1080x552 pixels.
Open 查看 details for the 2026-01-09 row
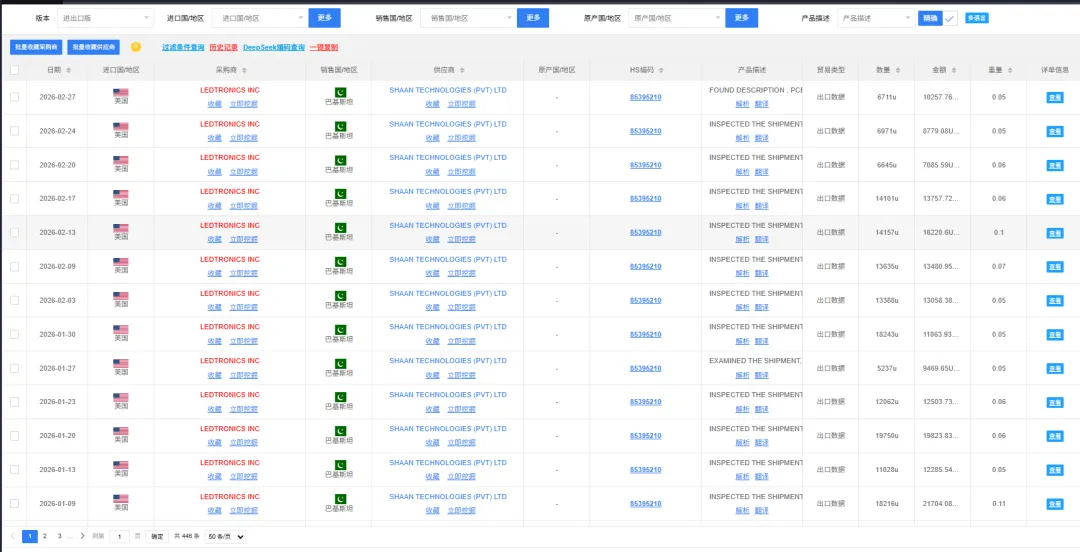point(1055,504)
